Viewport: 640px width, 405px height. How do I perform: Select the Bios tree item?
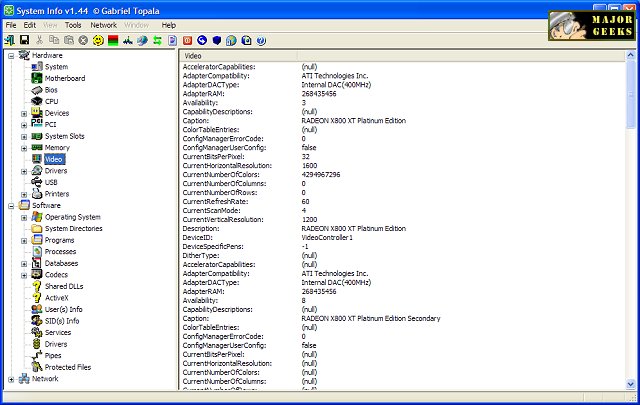51,89
